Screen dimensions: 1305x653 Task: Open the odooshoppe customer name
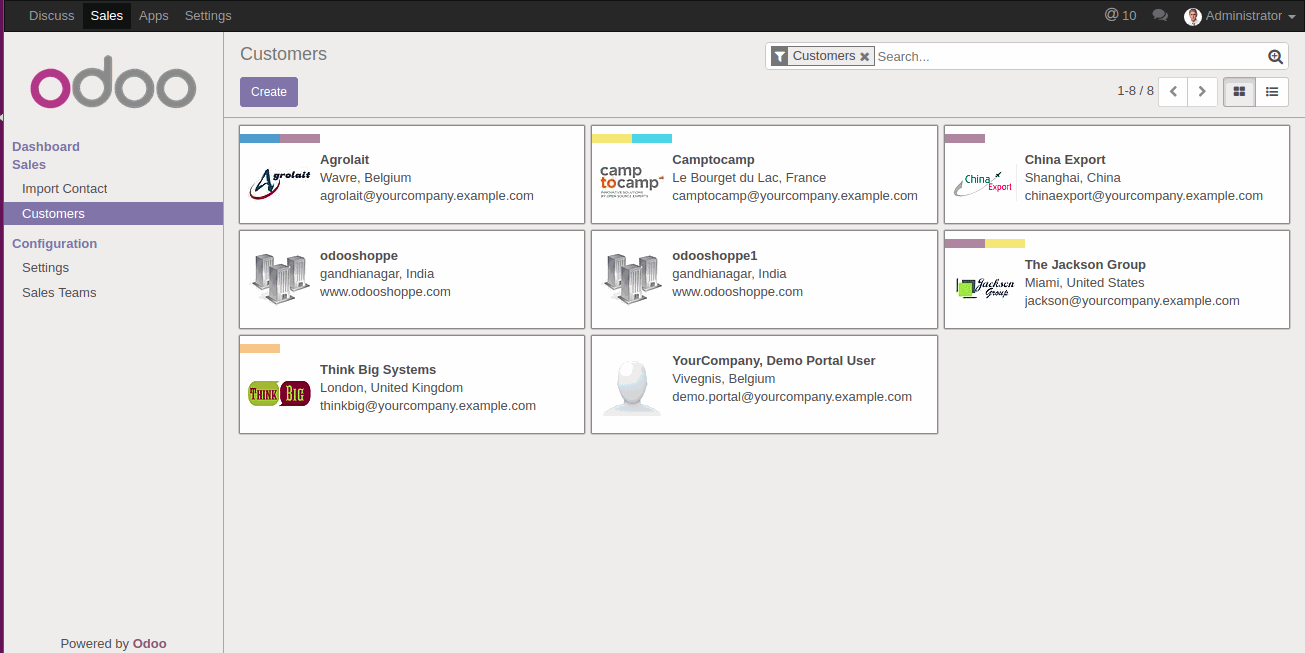tap(359, 256)
